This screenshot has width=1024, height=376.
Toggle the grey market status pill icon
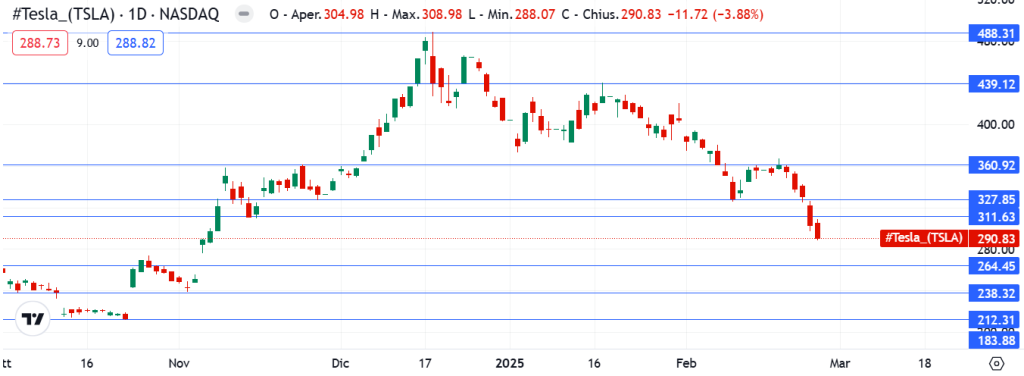244,13
